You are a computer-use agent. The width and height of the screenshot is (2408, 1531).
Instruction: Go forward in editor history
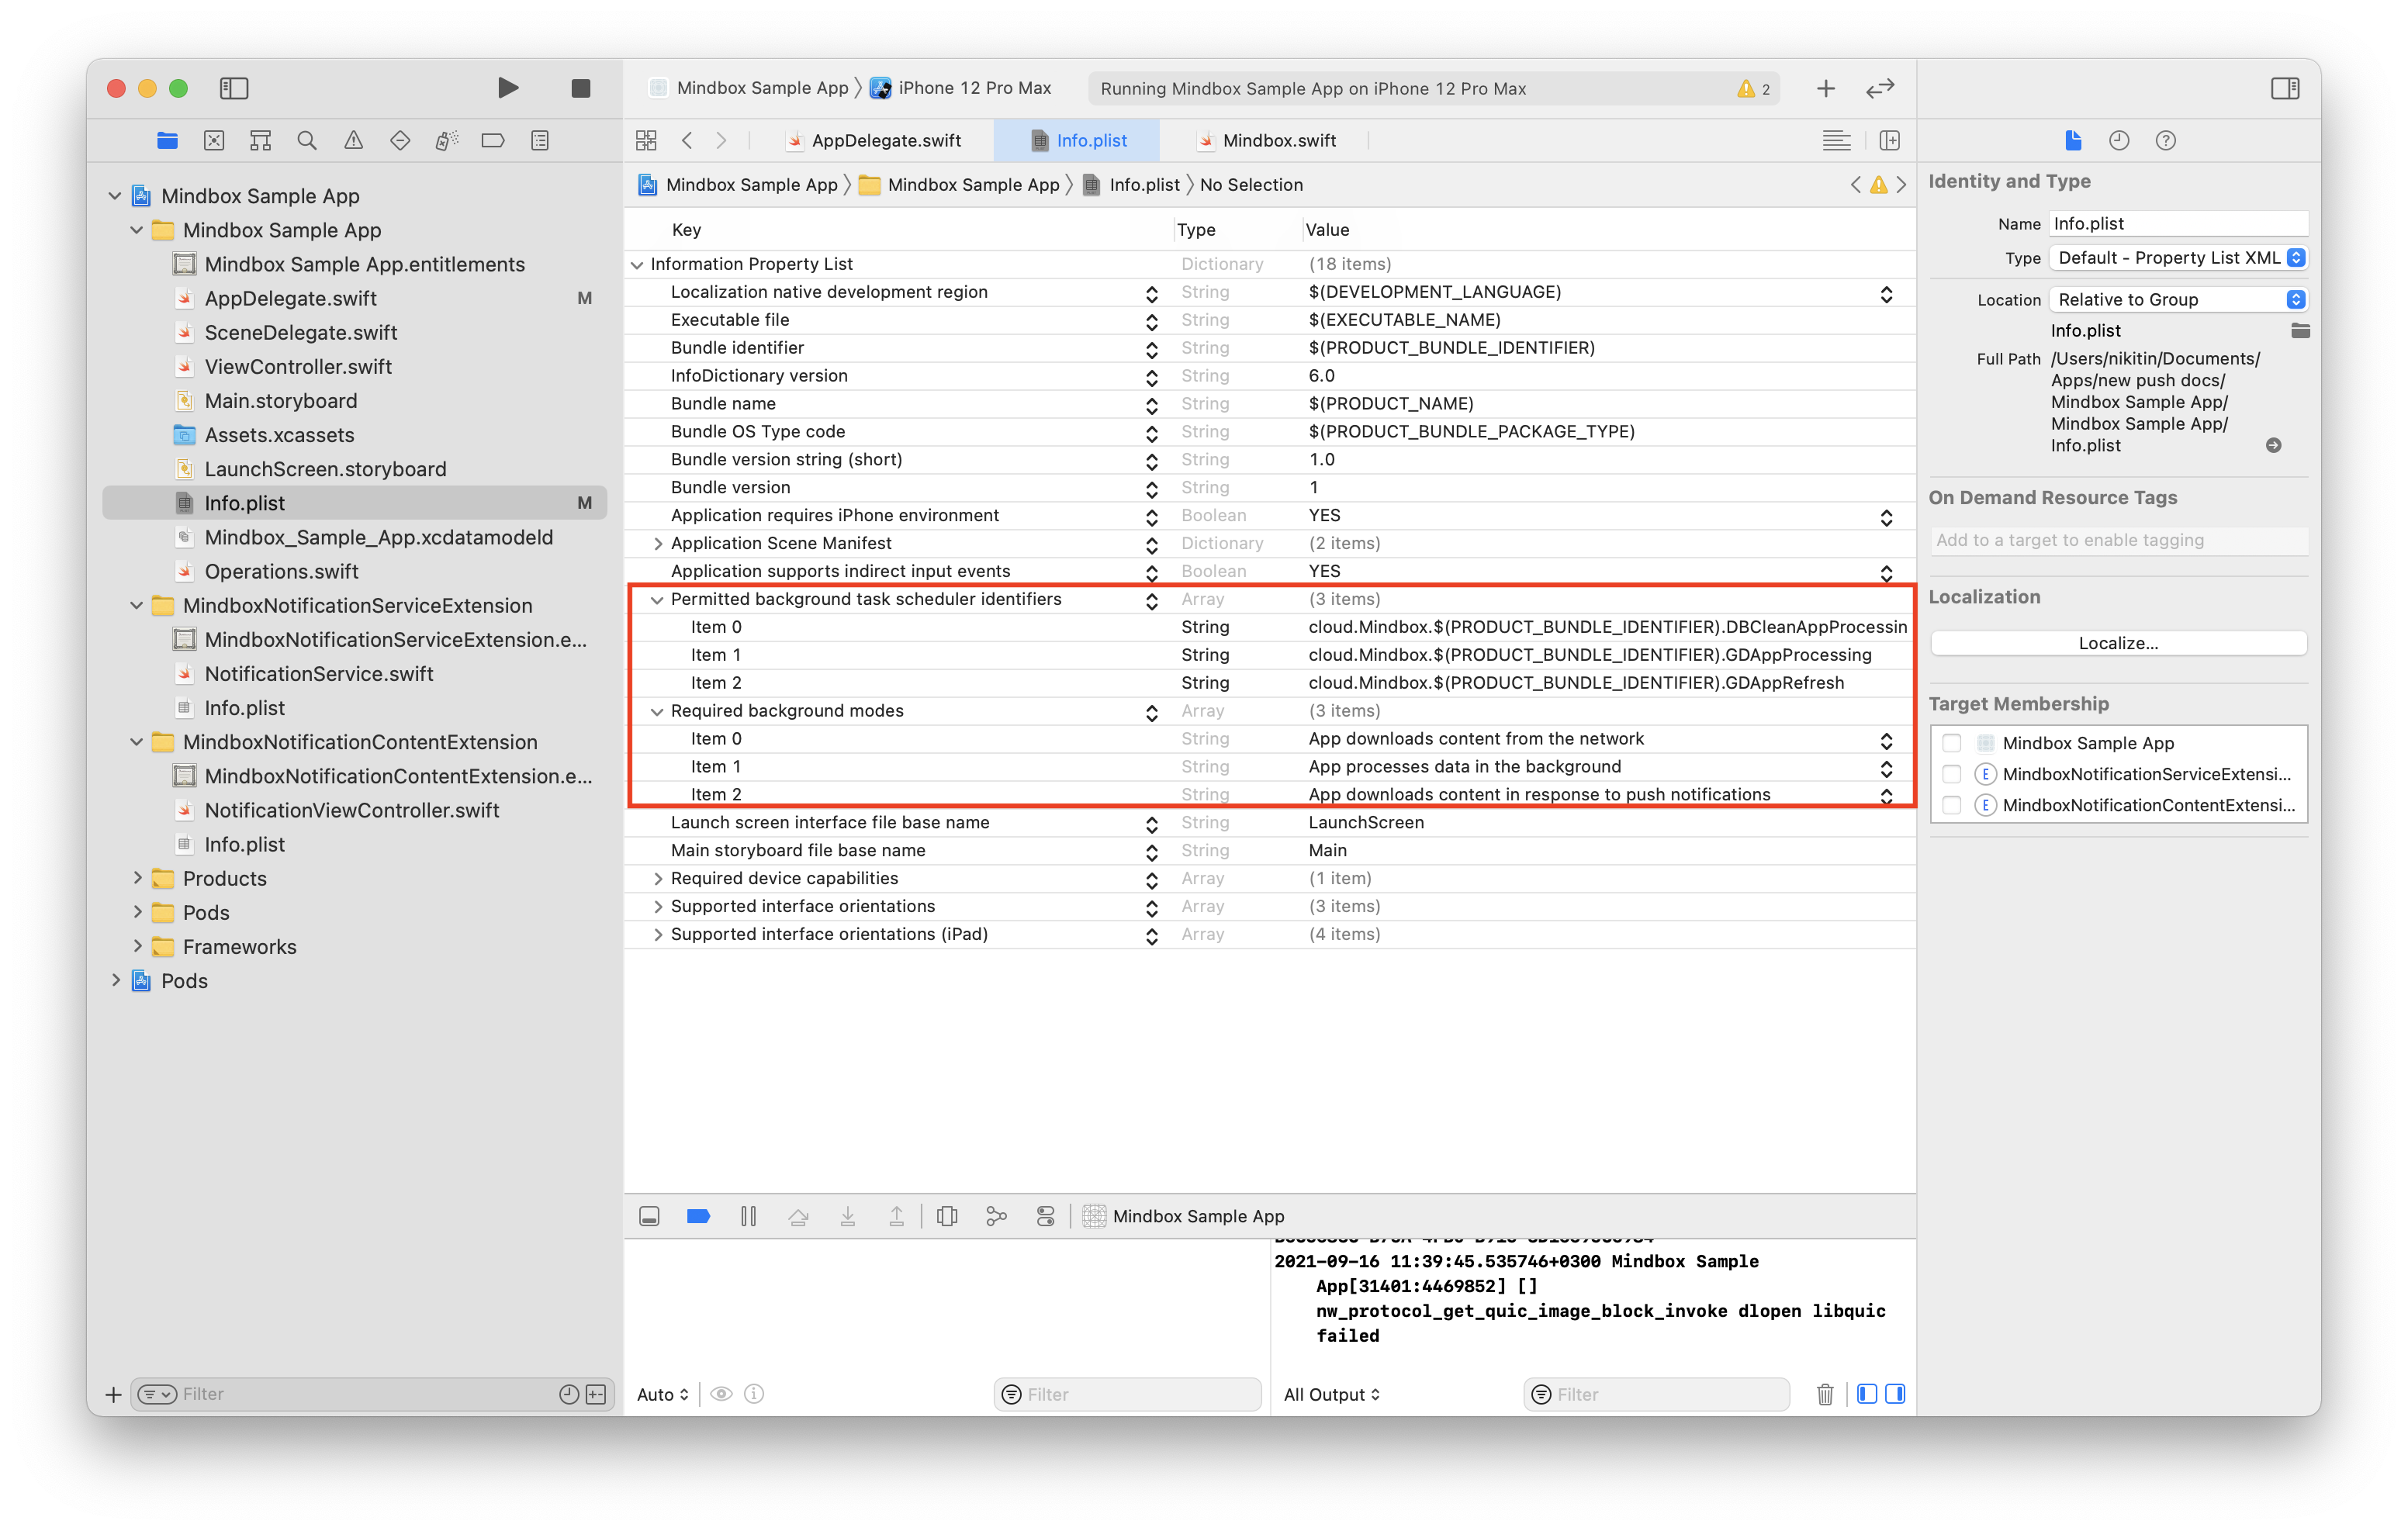(721, 141)
